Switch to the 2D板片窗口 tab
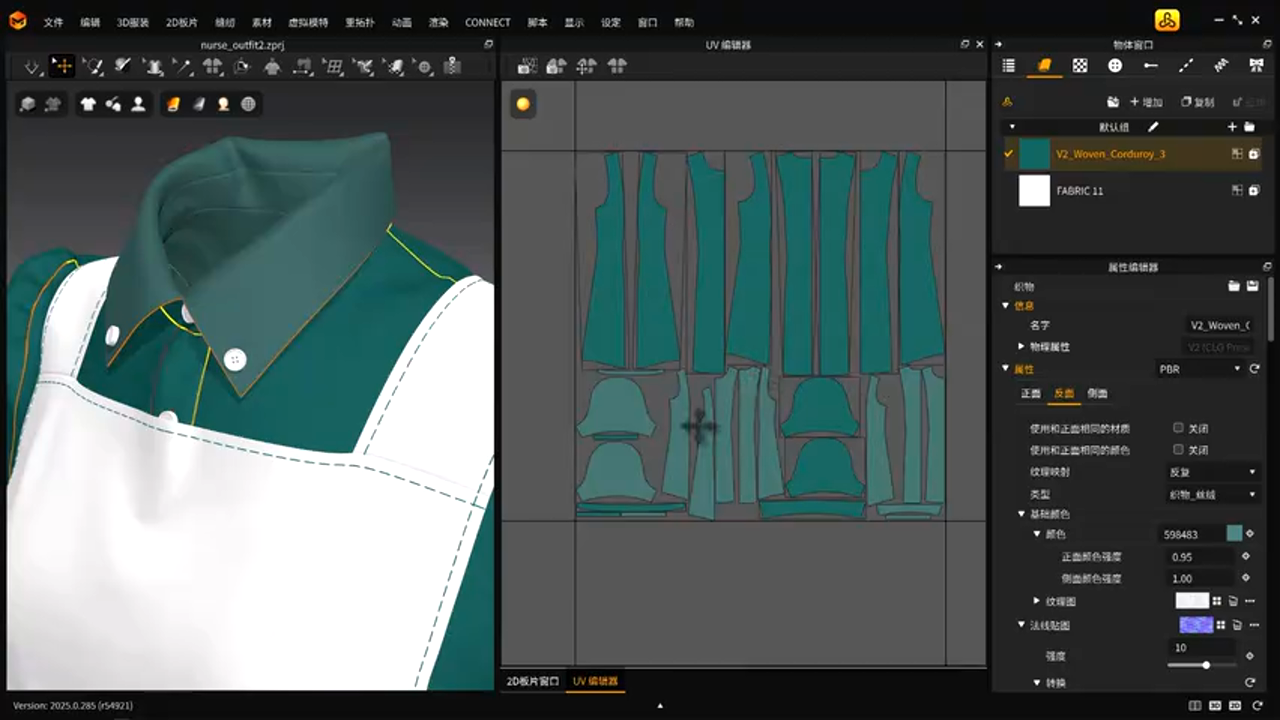The height and width of the screenshot is (720, 1280). pos(532,681)
